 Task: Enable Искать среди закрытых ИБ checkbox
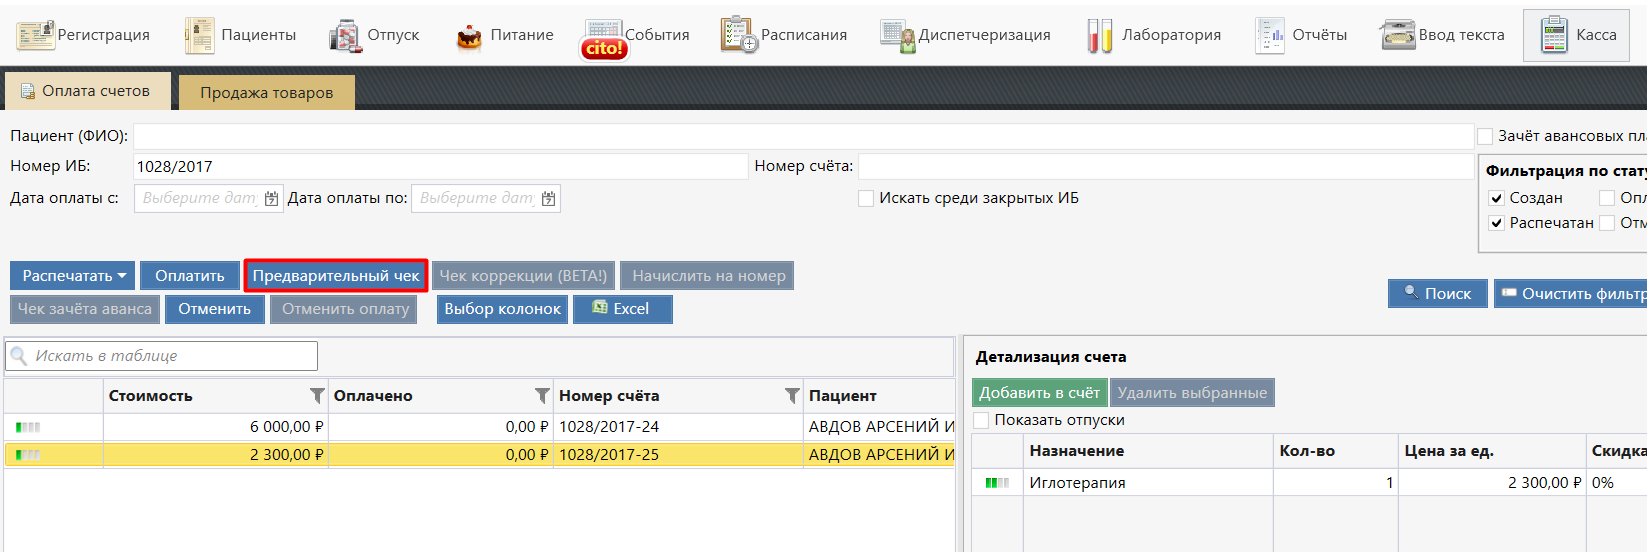pyautogui.click(x=866, y=199)
